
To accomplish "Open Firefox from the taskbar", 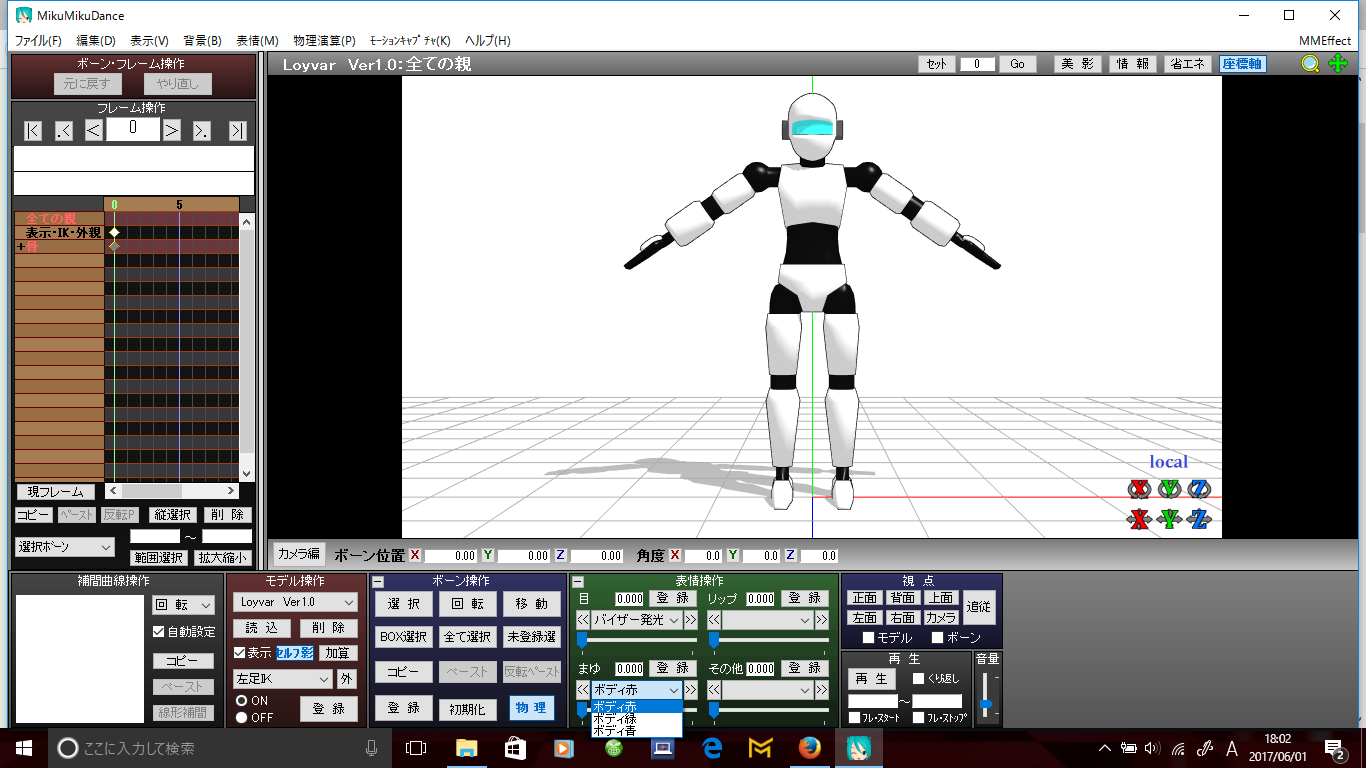I will [809, 748].
